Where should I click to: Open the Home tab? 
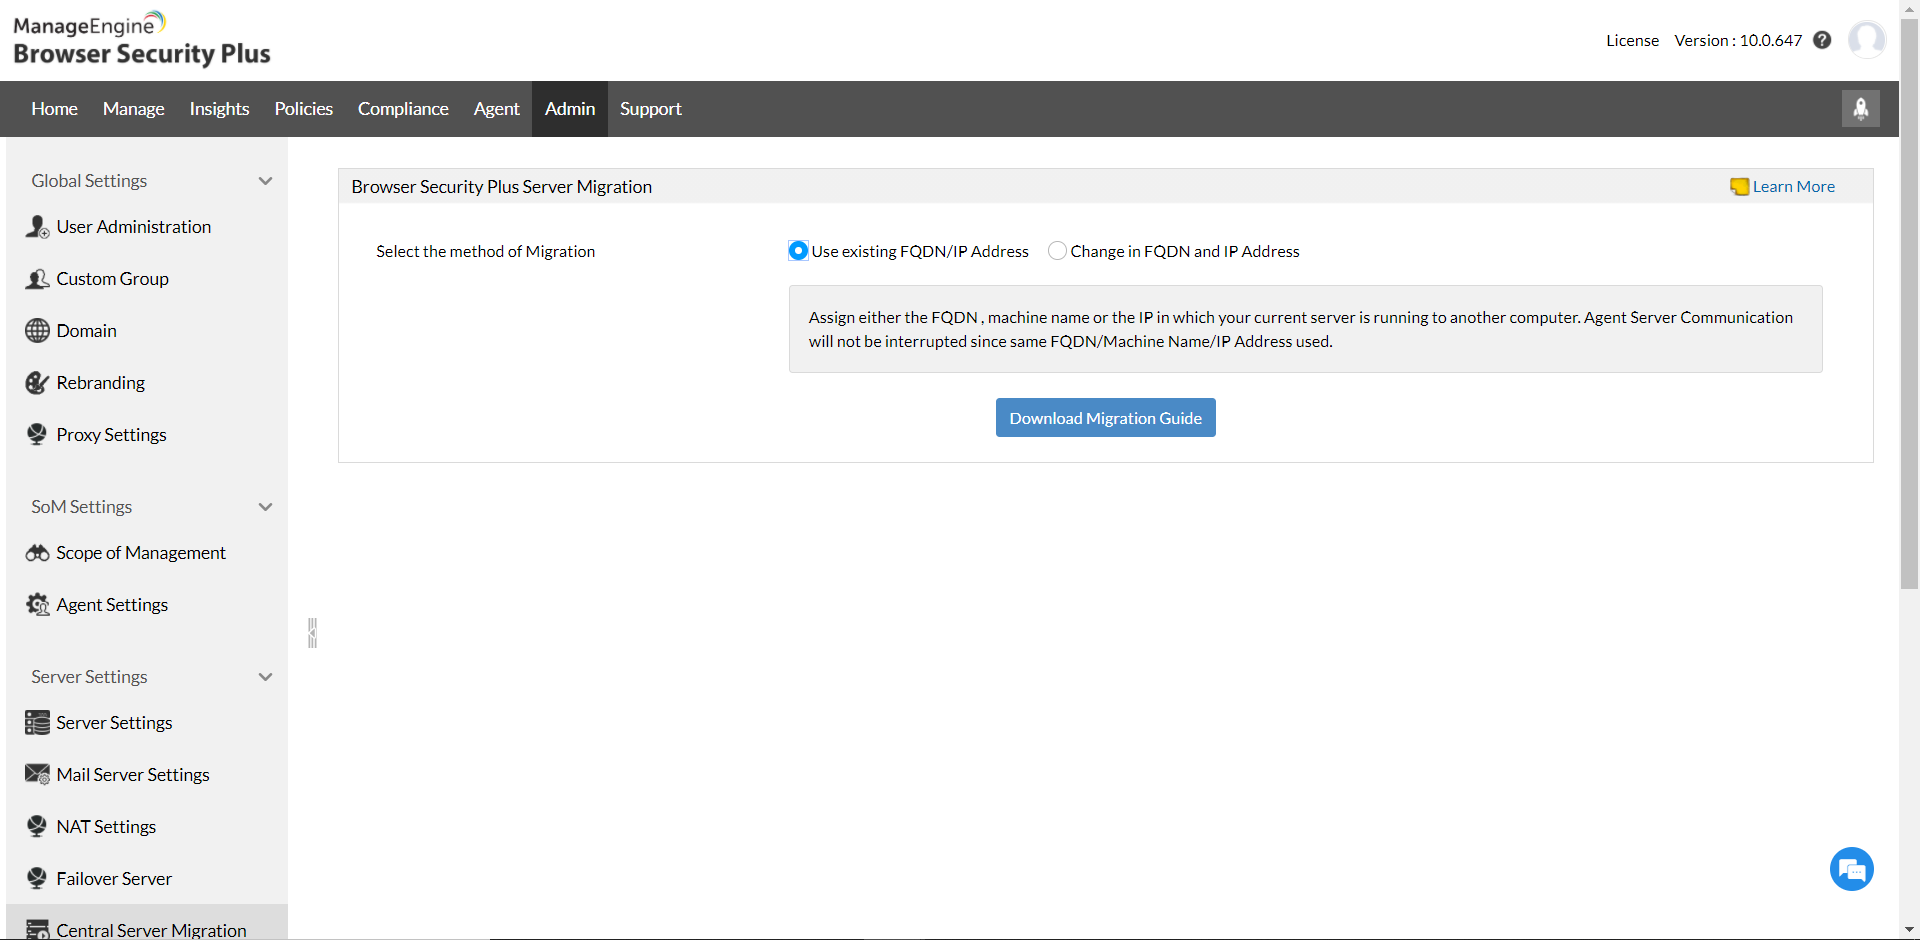click(54, 109)
